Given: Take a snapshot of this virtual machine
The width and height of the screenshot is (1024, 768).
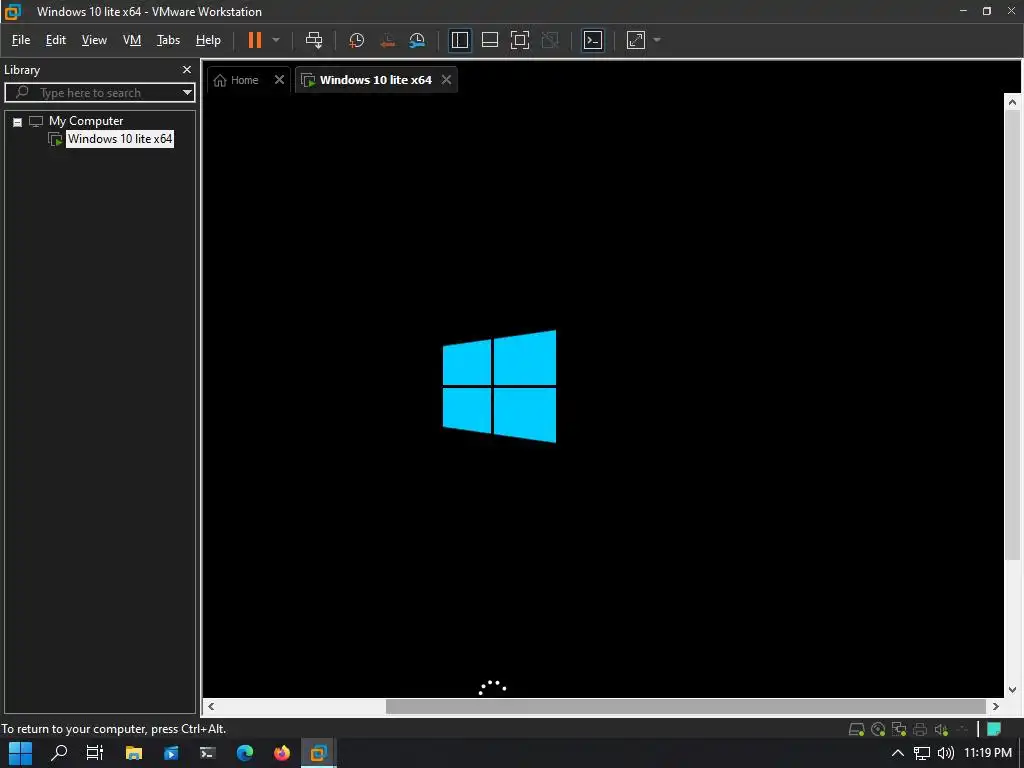Looking at the screenshot, I should [x=357, y=40].
